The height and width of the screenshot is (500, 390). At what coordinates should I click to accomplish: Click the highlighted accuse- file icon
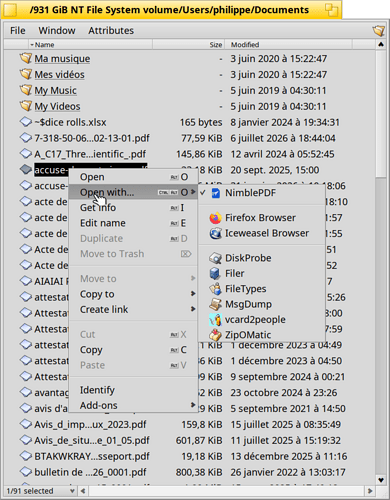(26, 170)
